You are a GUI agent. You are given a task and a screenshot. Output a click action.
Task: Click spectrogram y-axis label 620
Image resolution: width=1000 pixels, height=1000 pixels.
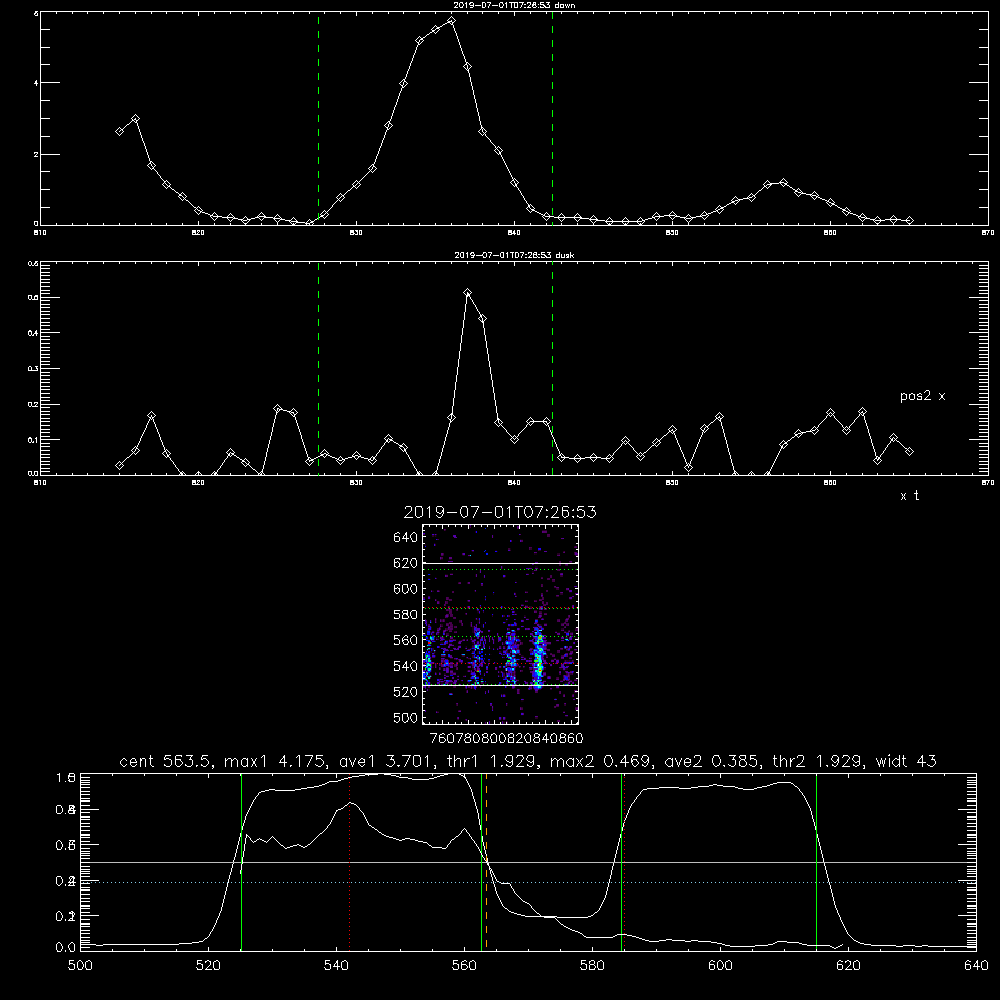click(406, 563)
